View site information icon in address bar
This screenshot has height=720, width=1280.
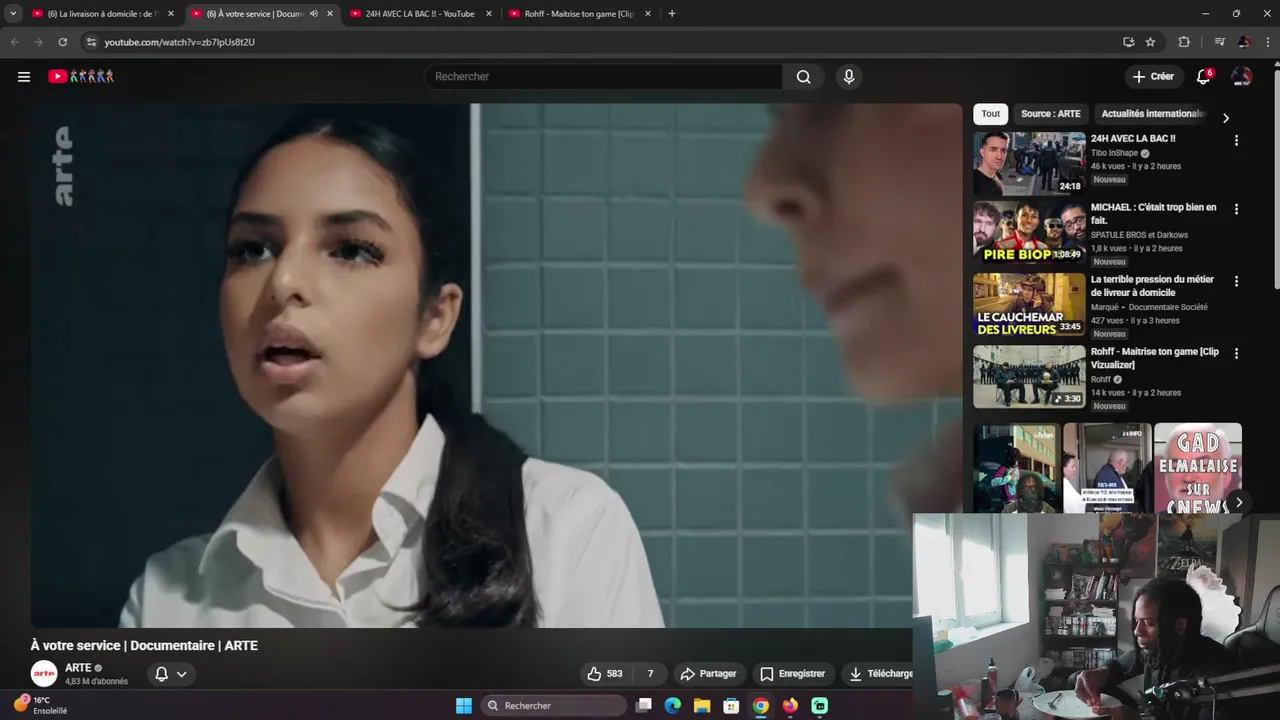[x=91, y=42]
